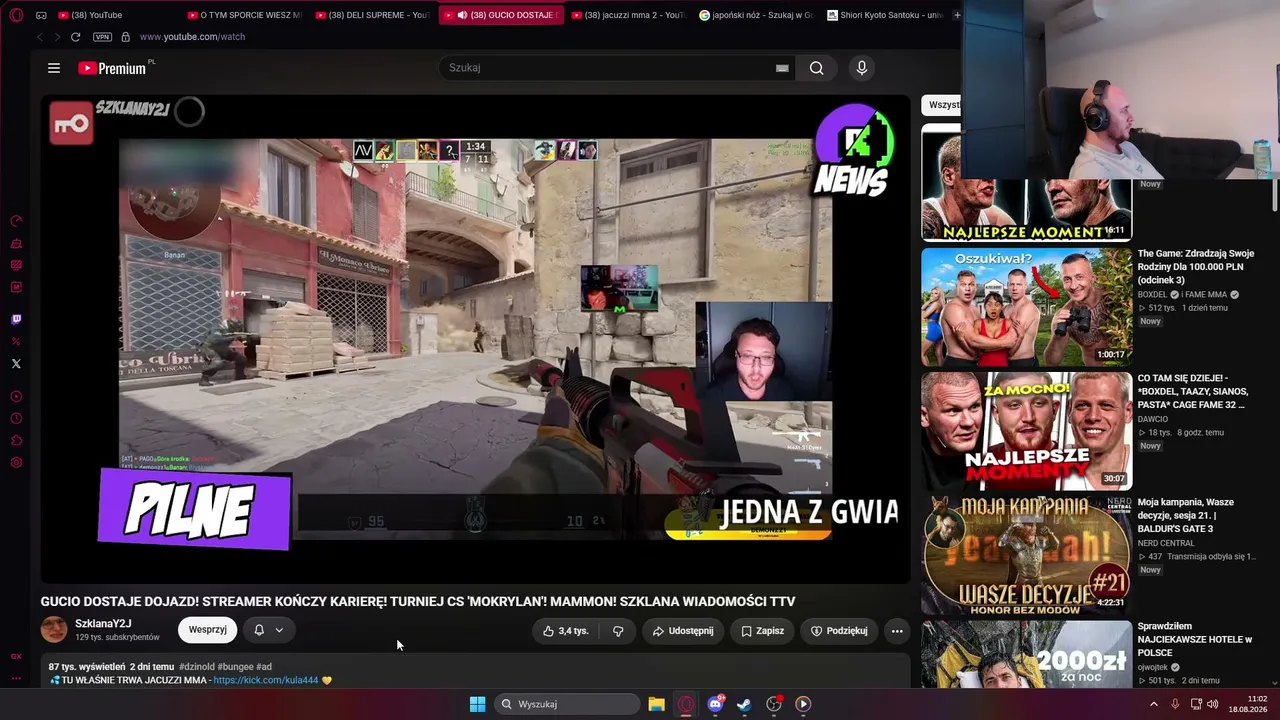Show hidden system tray icons chevron
Image resolution: width=1280 pixels, height=720 pixels.
[x=1153, y=704]
